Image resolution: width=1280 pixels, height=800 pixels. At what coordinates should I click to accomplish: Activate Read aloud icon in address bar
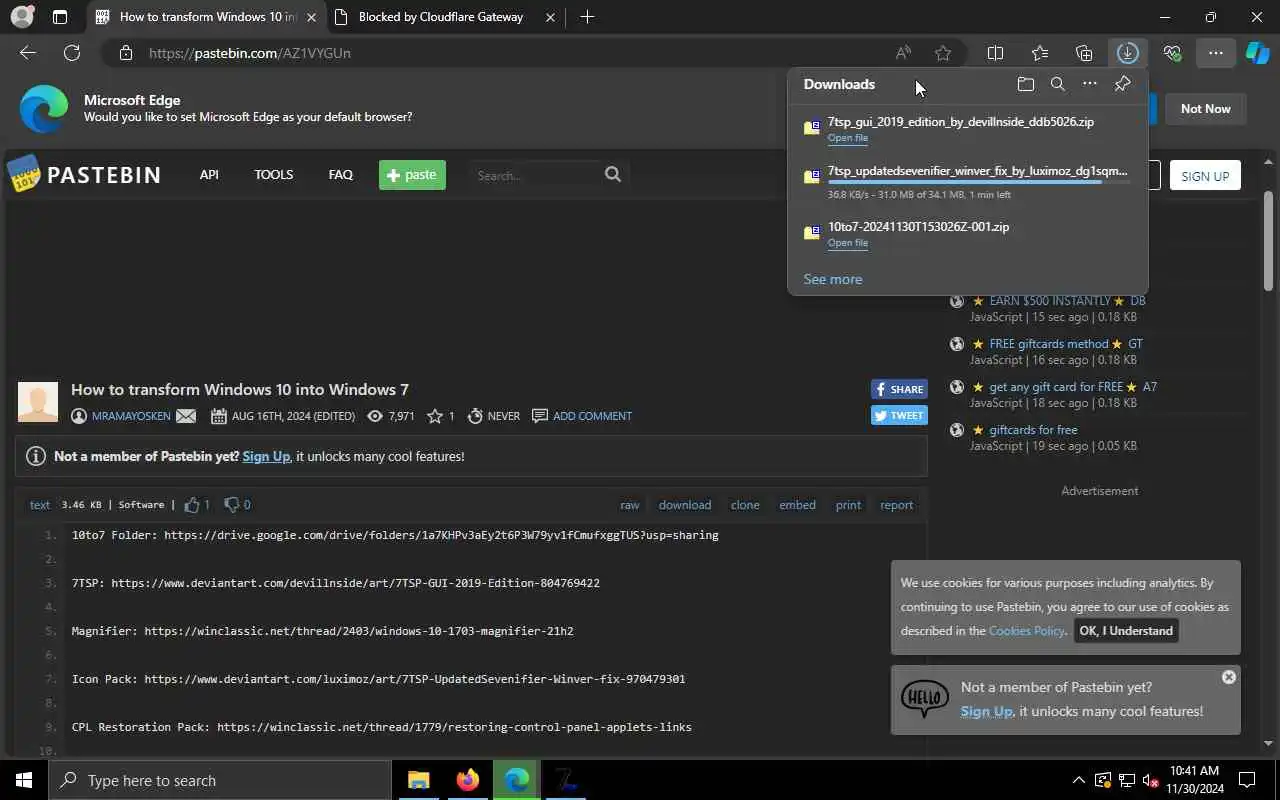pos(903,53)
